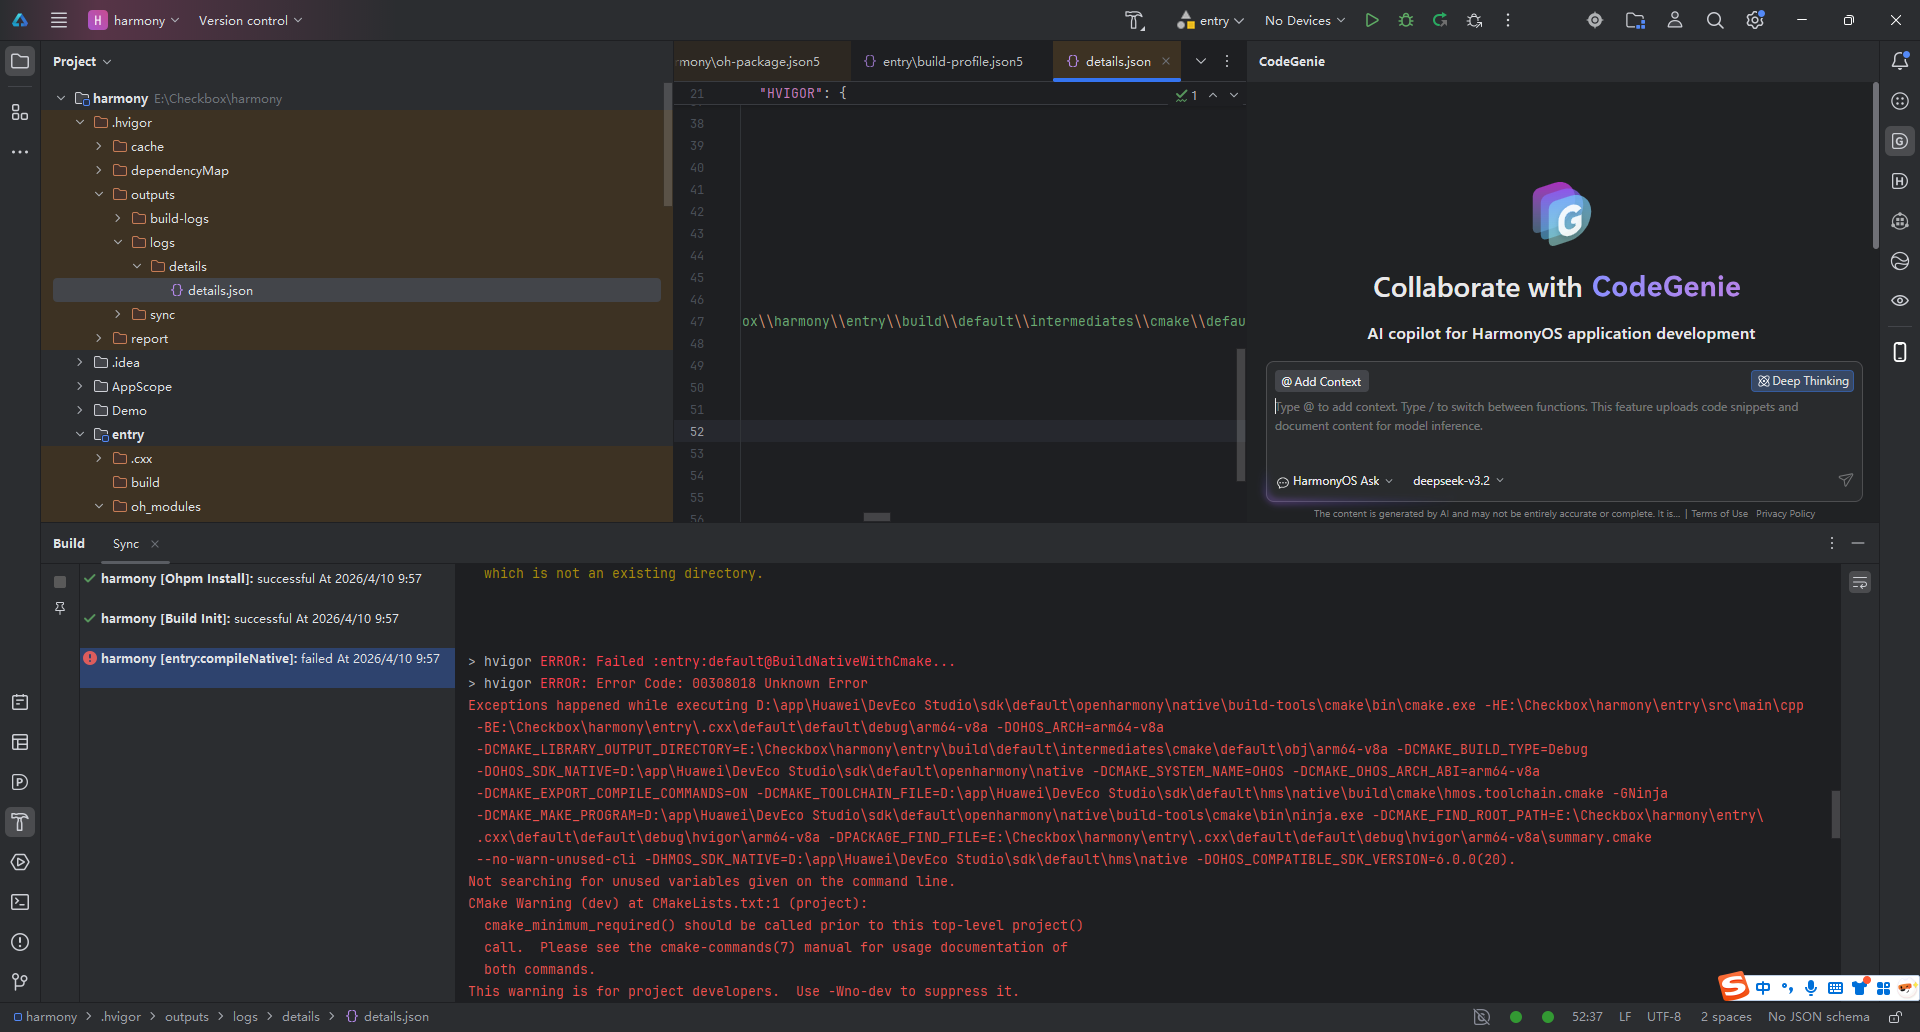Screen dimensions: 1920x1032
Task: Click the build output vertical scrollbar thumb
Action: pyautogui.click(x=1835, y=814)
